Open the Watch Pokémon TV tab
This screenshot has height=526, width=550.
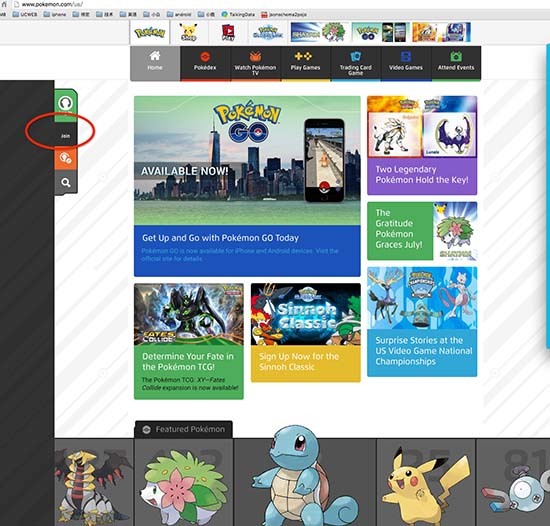tap(255, 63)
